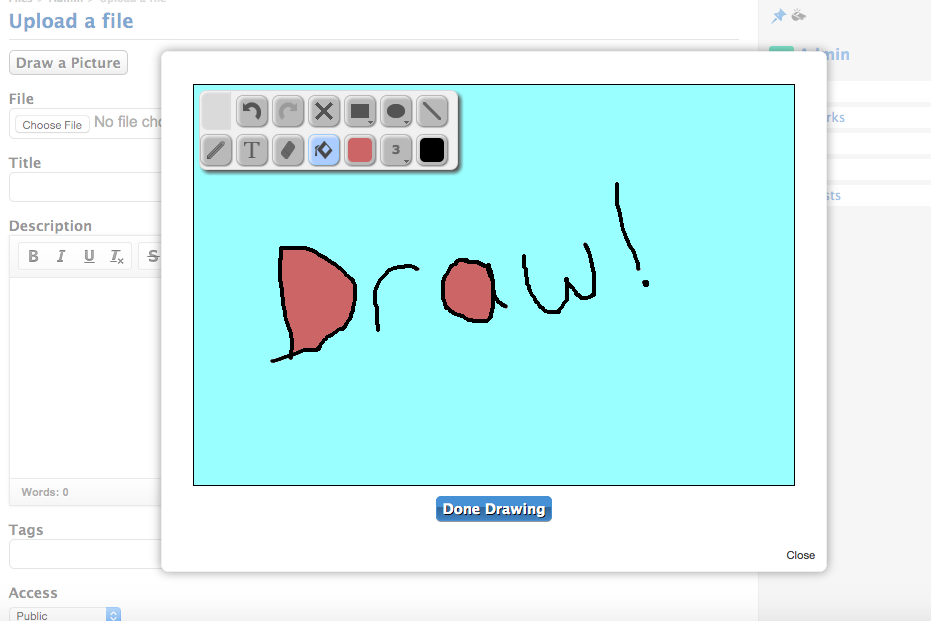Click the Done Drawing button
The height and width of the screenshot is (621, 931).
pyautogui.click(x=493, y=509)
